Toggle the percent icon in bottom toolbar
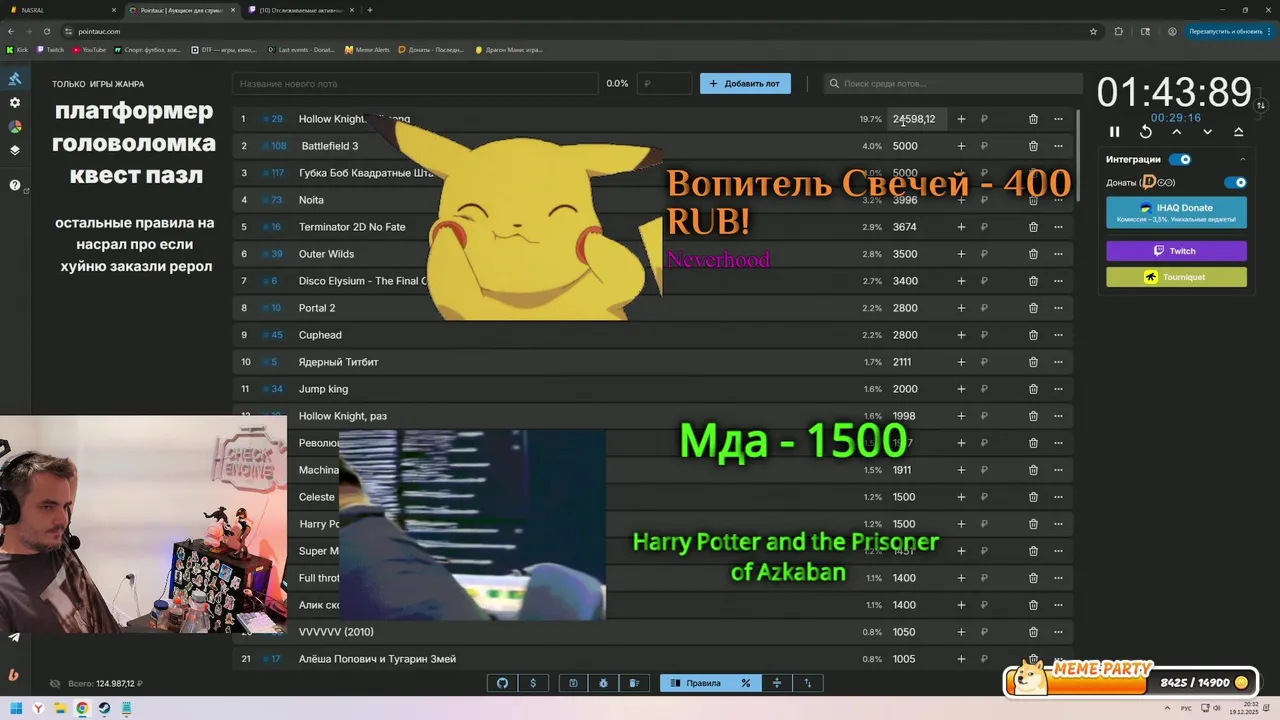This screenshot has height=720, width=1280. pyautogui.click(x=745, y=683)
